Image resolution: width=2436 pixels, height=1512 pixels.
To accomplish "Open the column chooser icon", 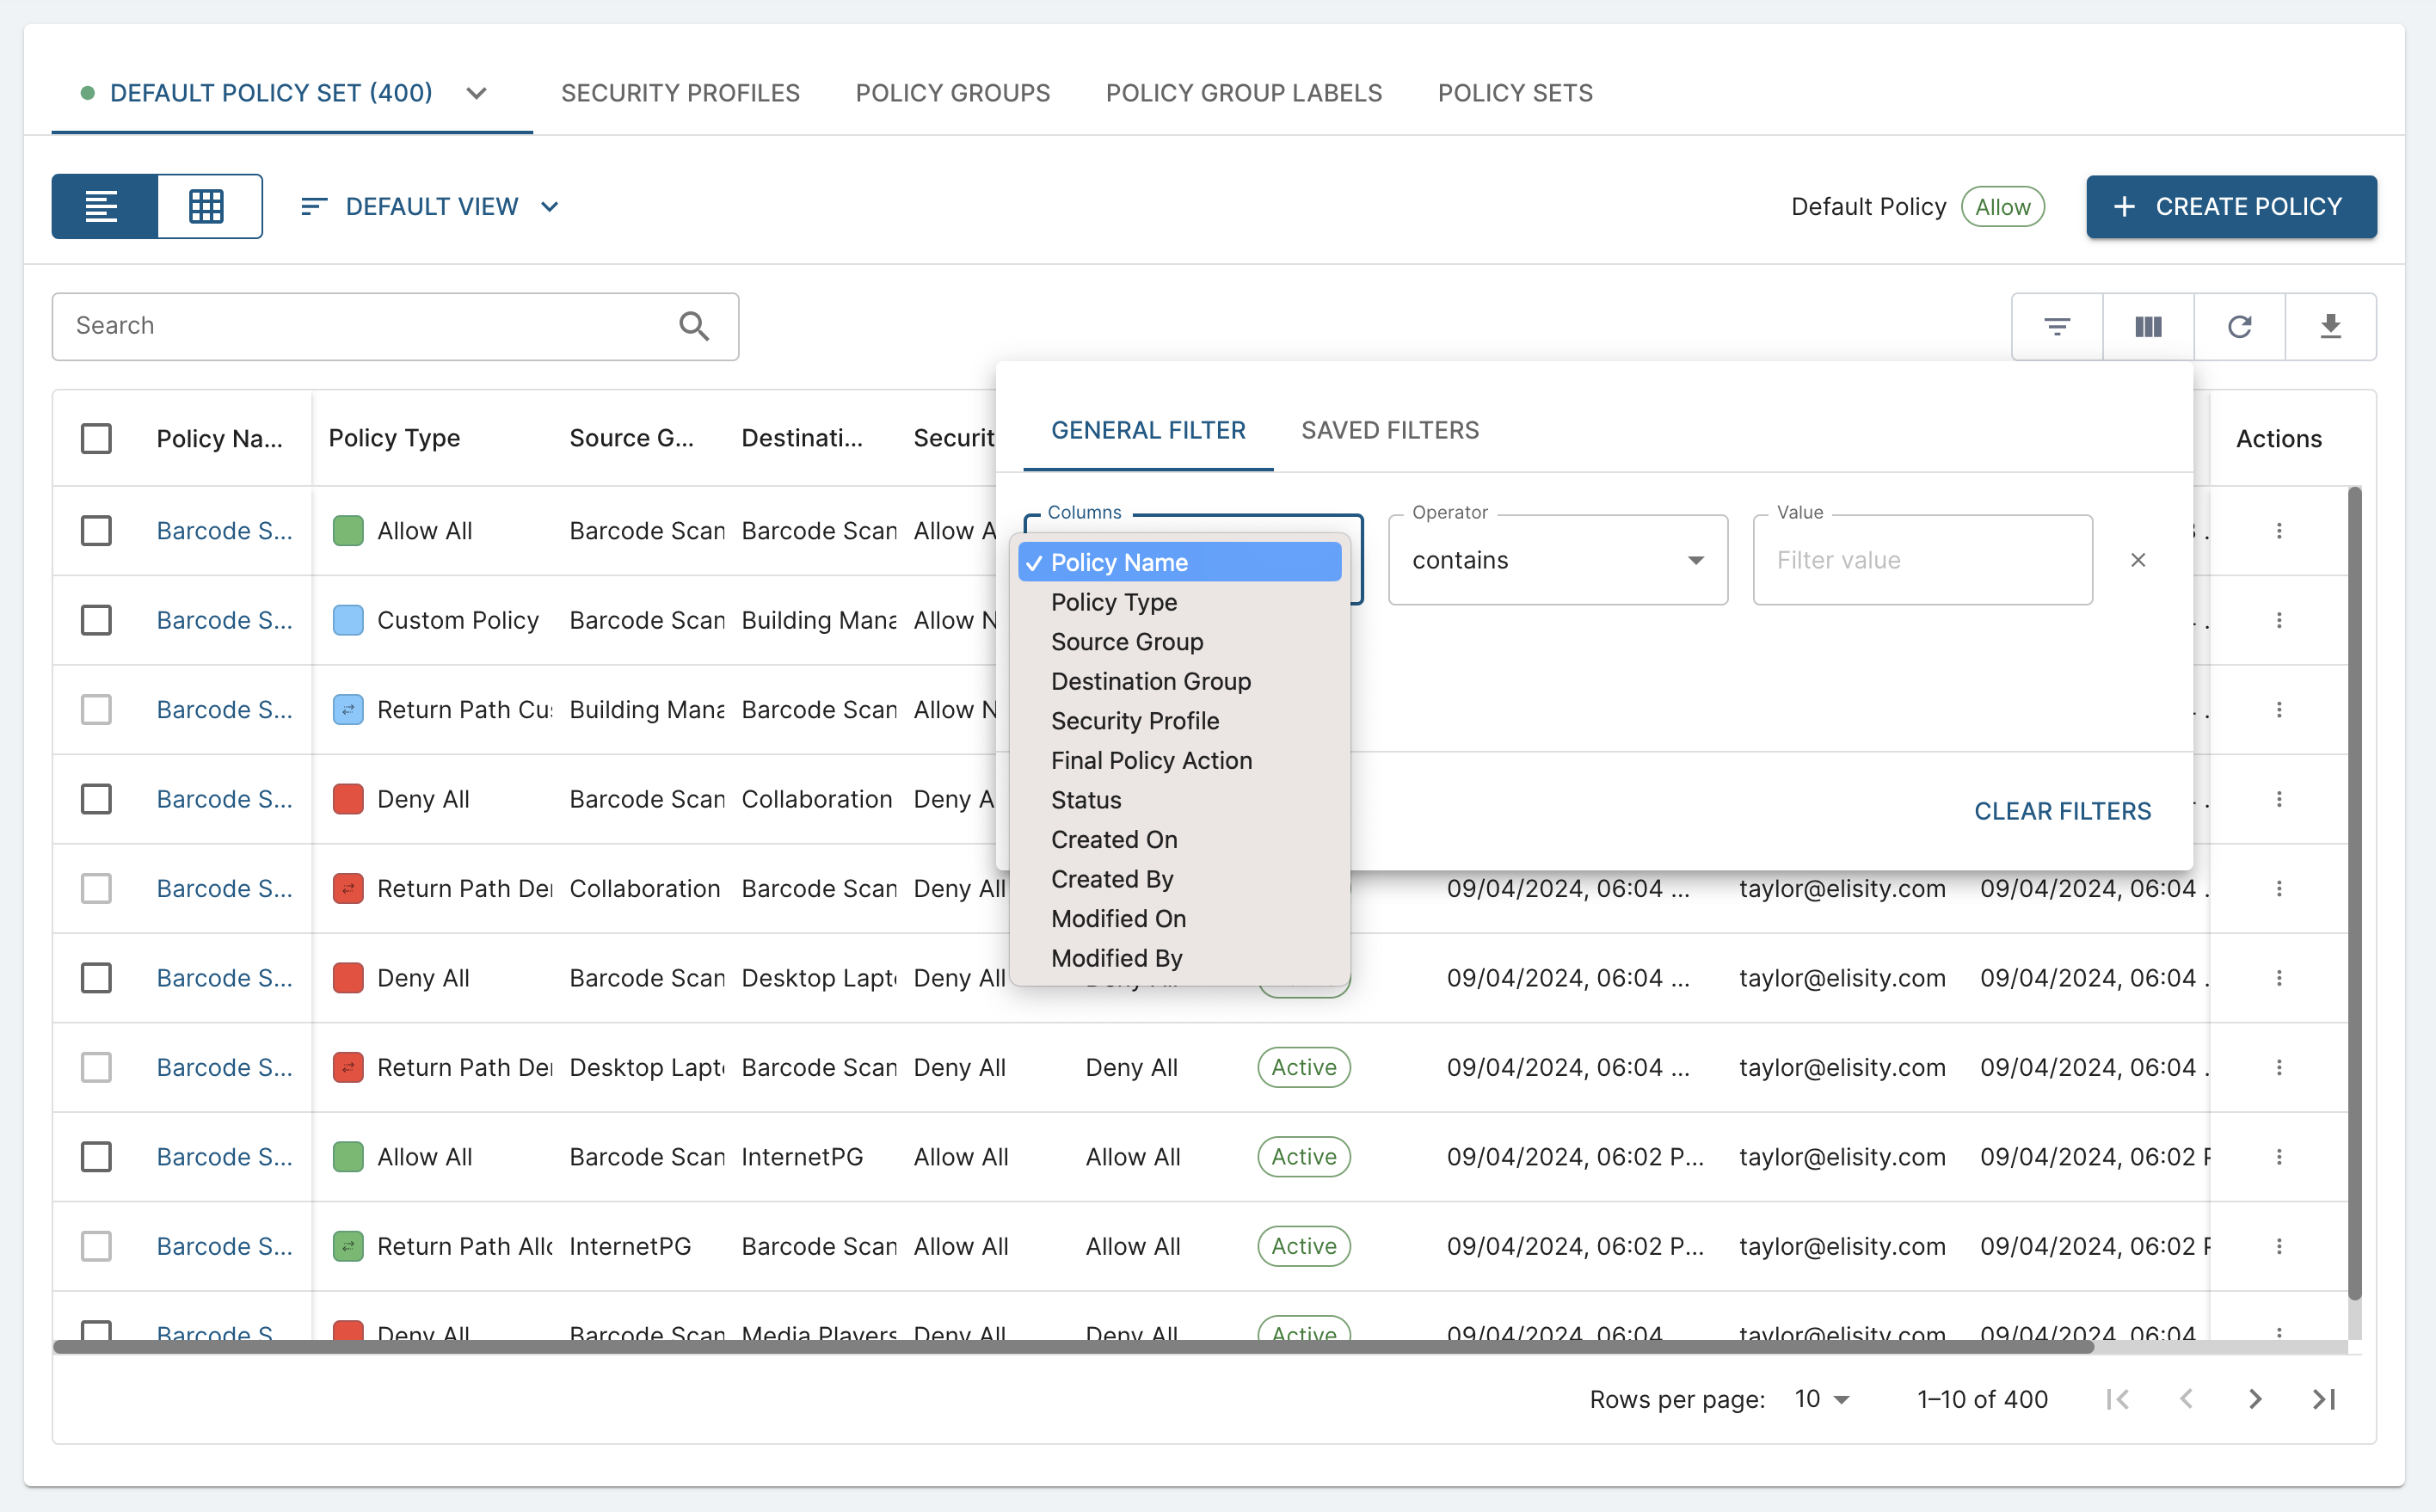I will 2148,326.
